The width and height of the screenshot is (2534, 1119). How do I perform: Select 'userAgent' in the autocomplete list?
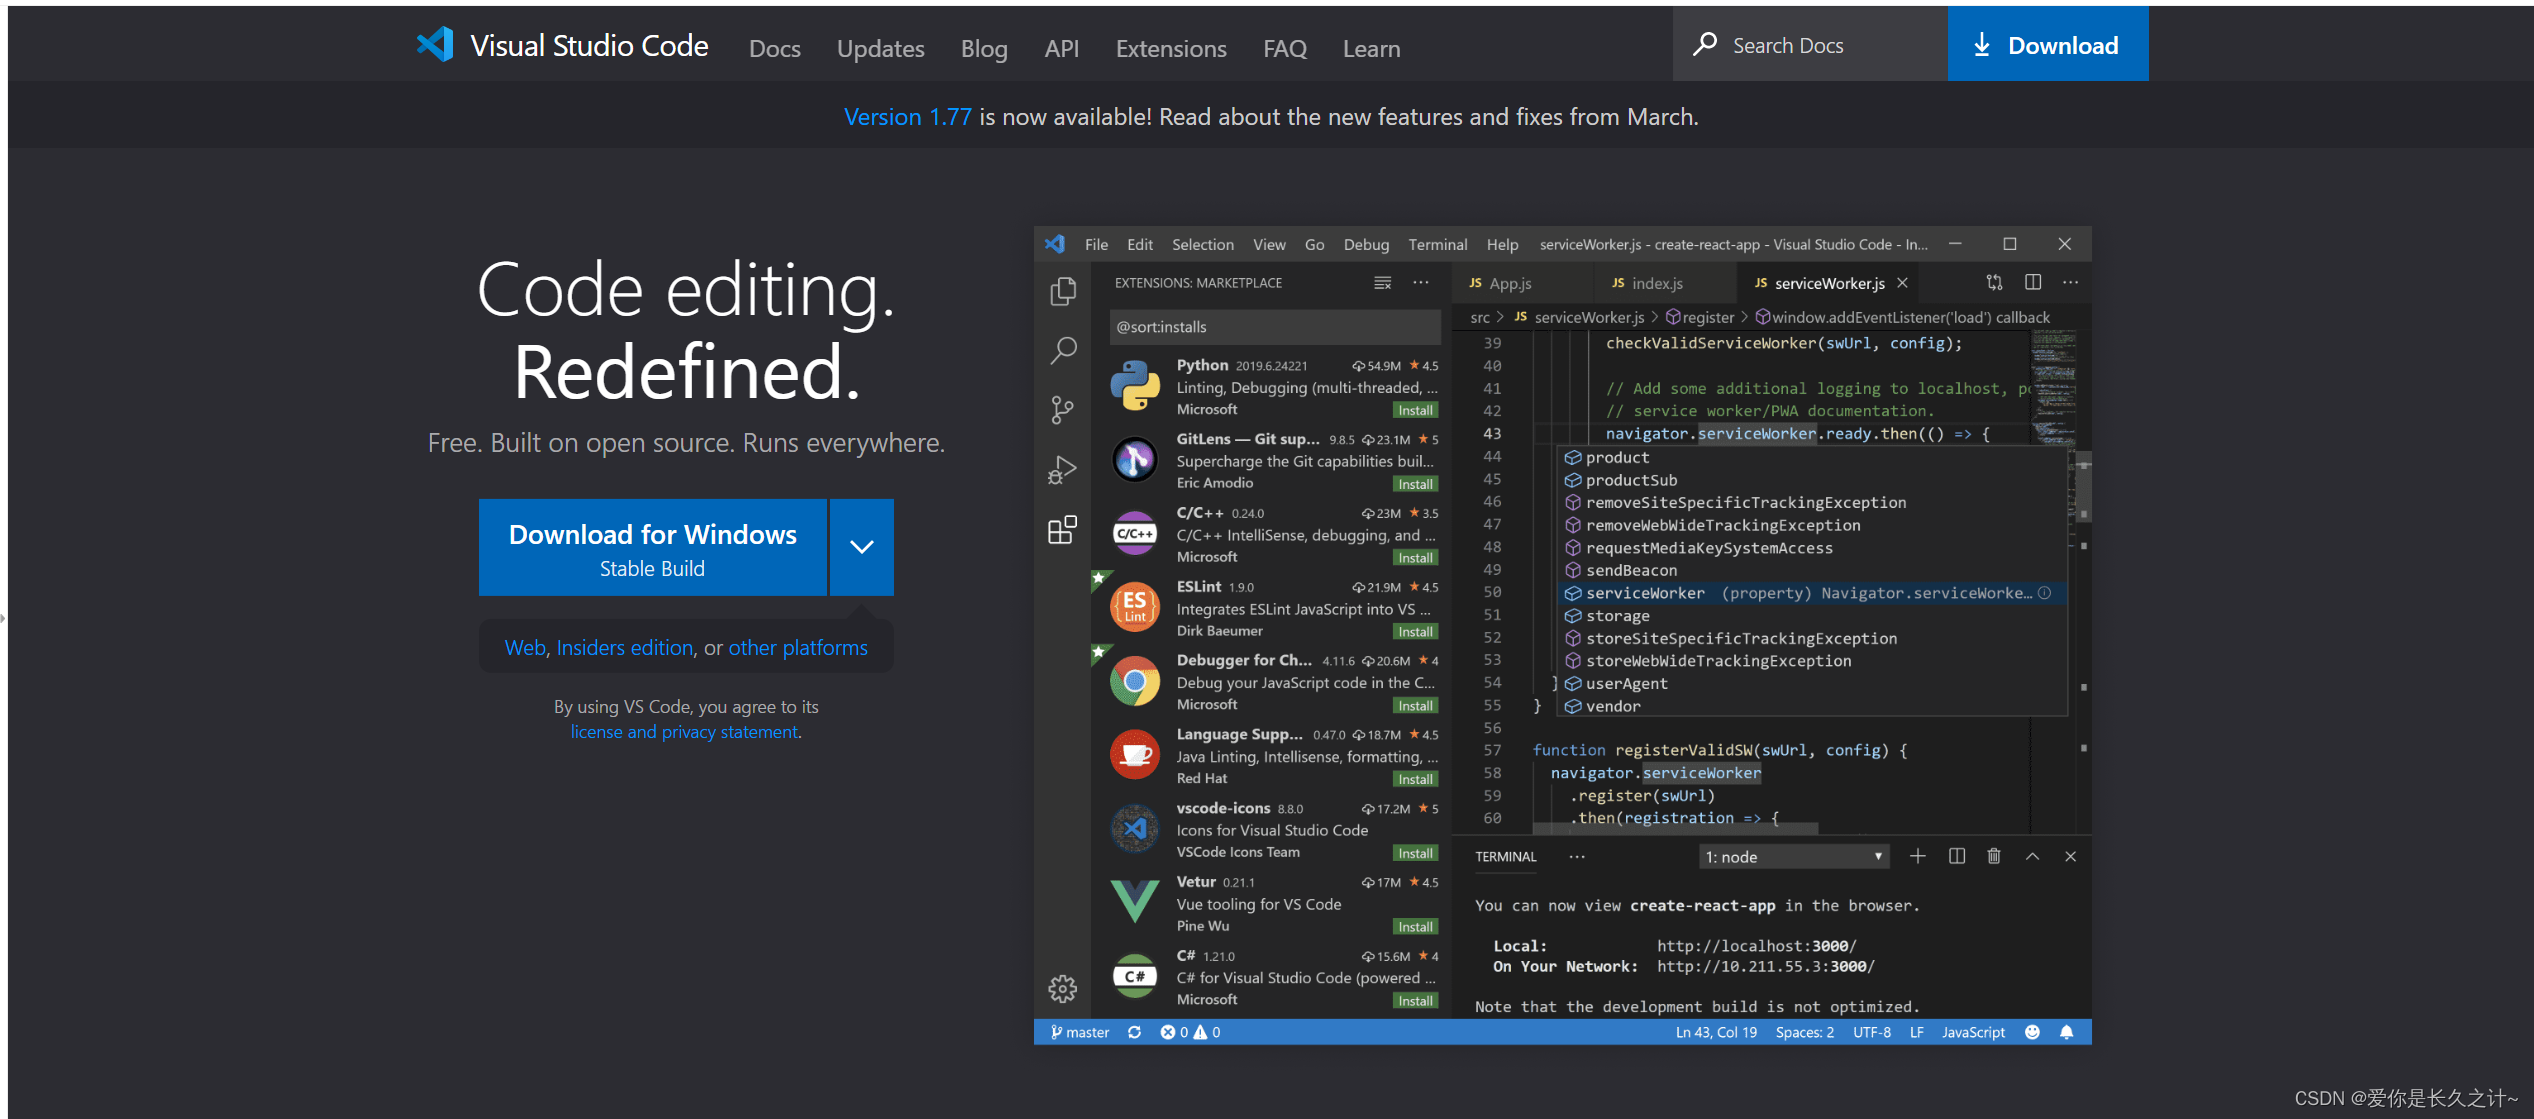tap(1812, 684)
